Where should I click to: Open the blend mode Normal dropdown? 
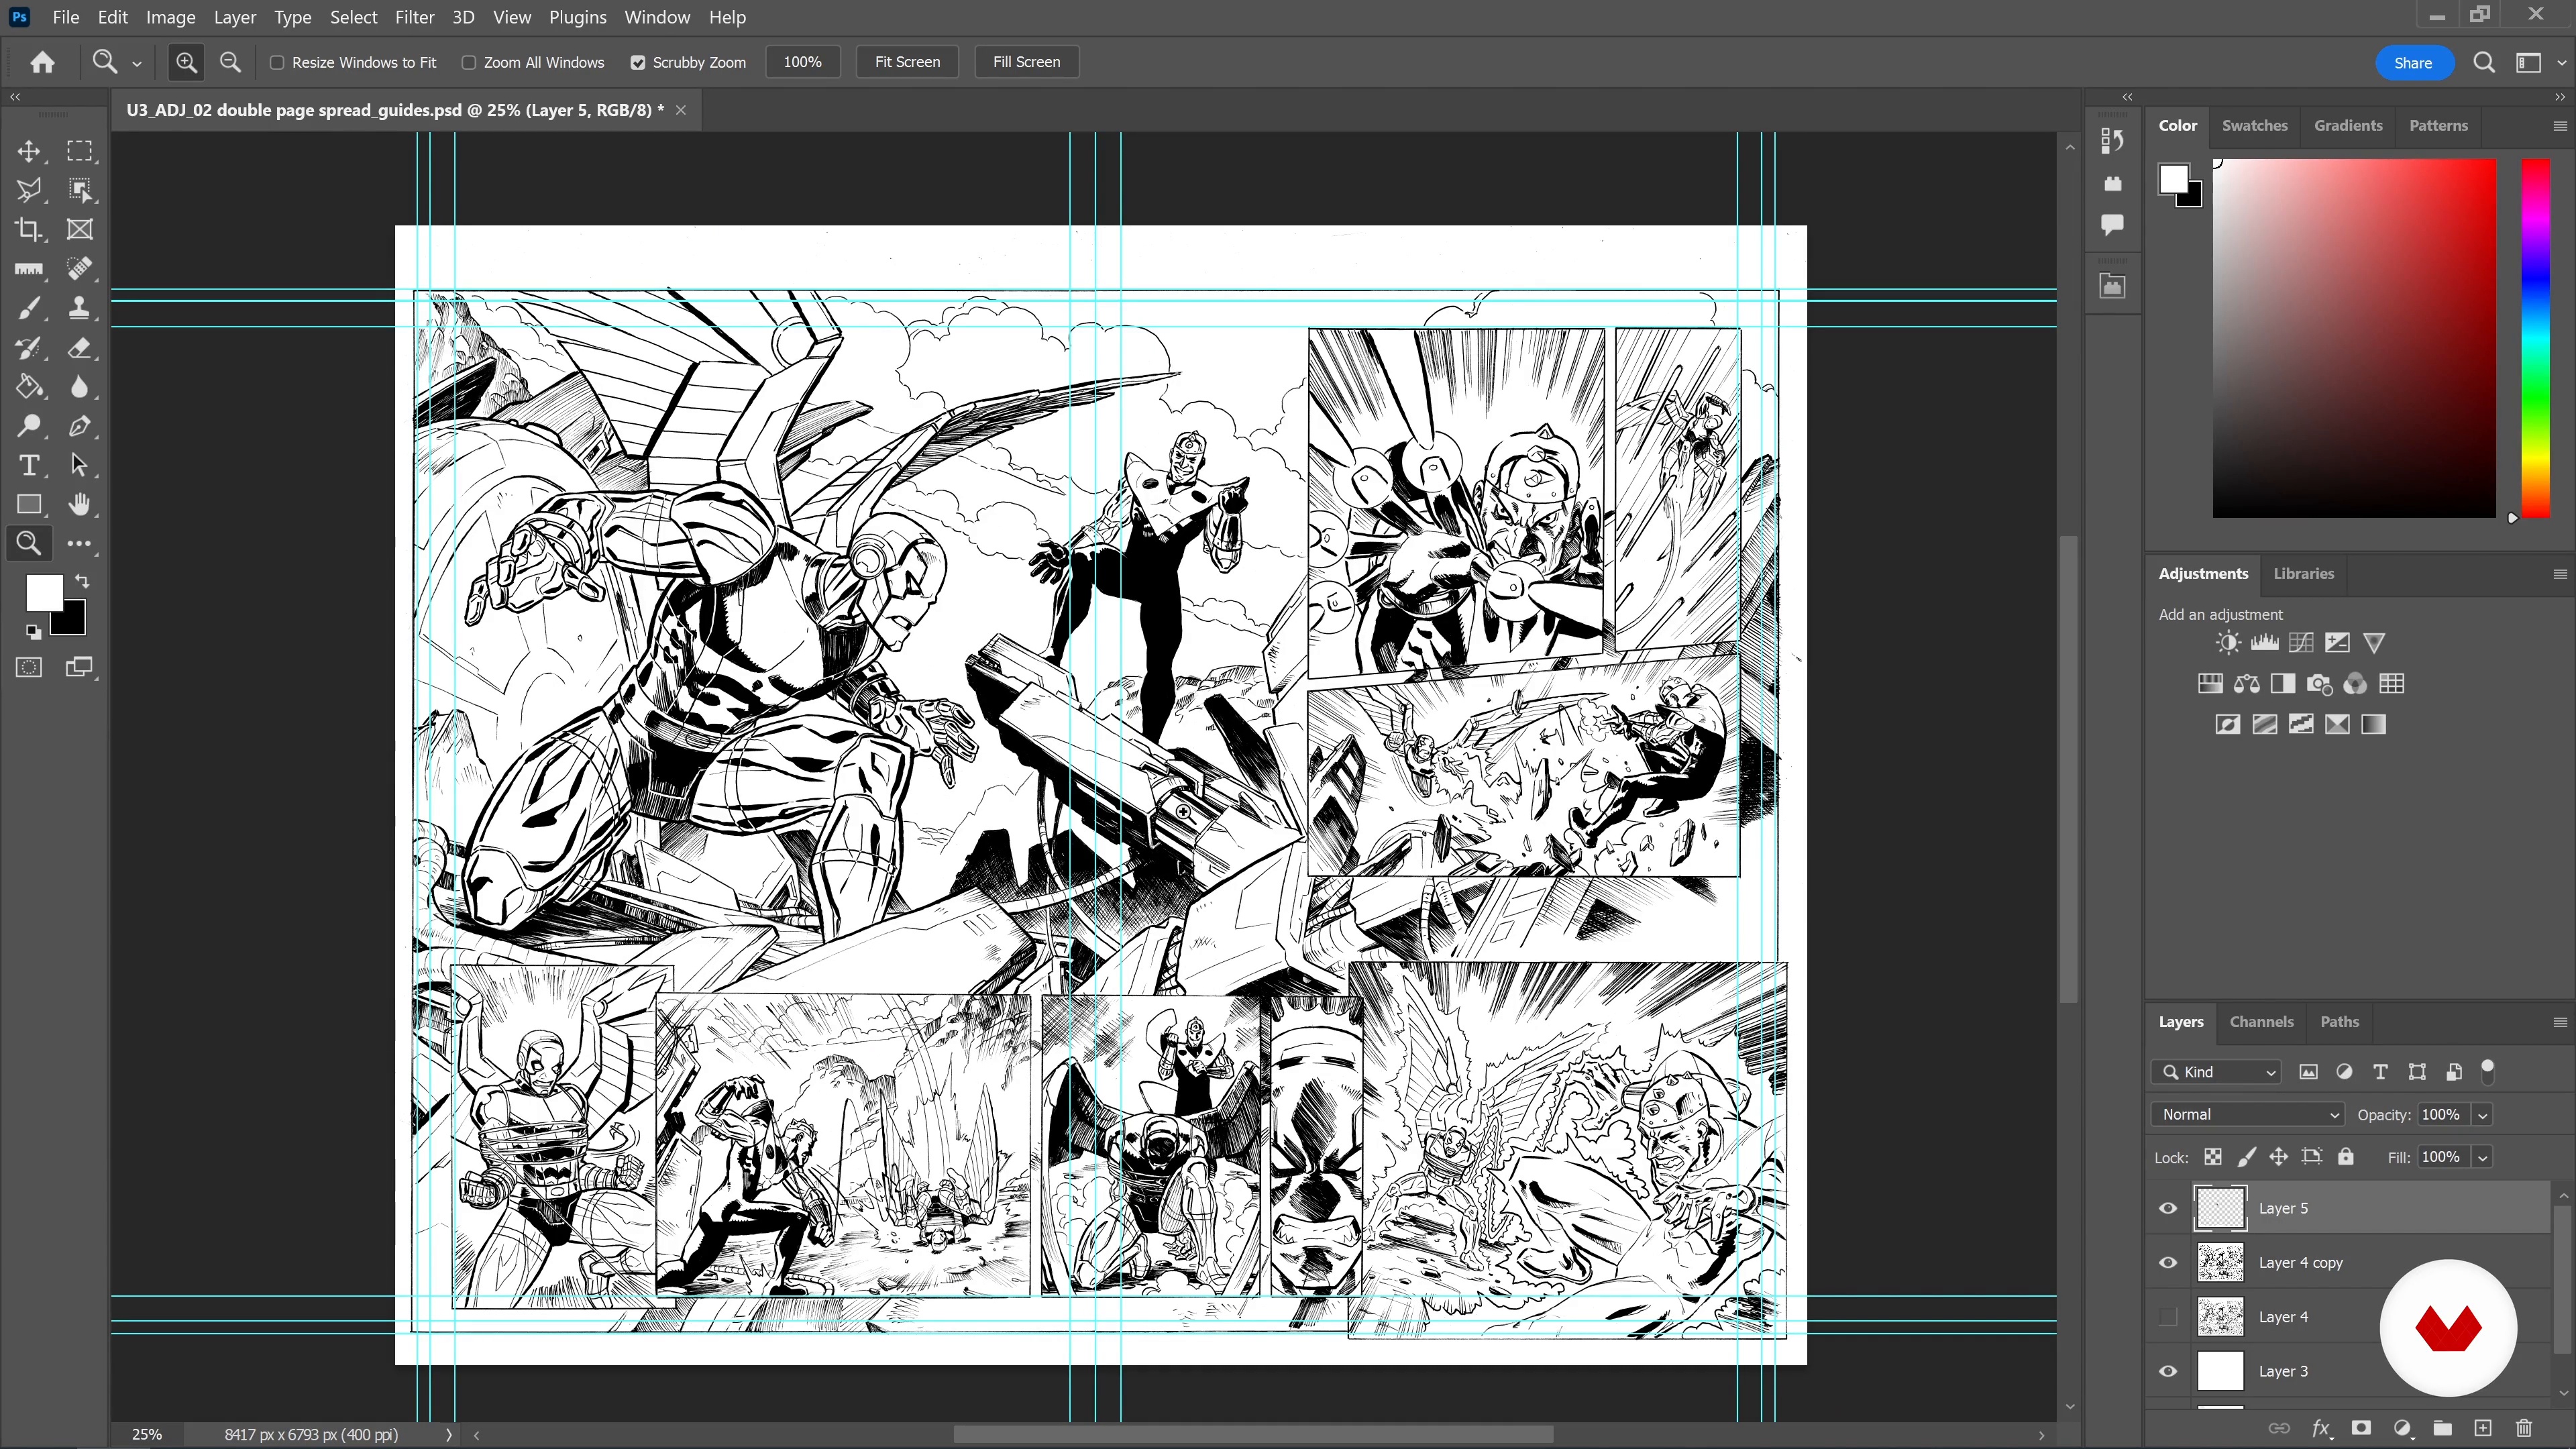click(x=2248, y=1114)
